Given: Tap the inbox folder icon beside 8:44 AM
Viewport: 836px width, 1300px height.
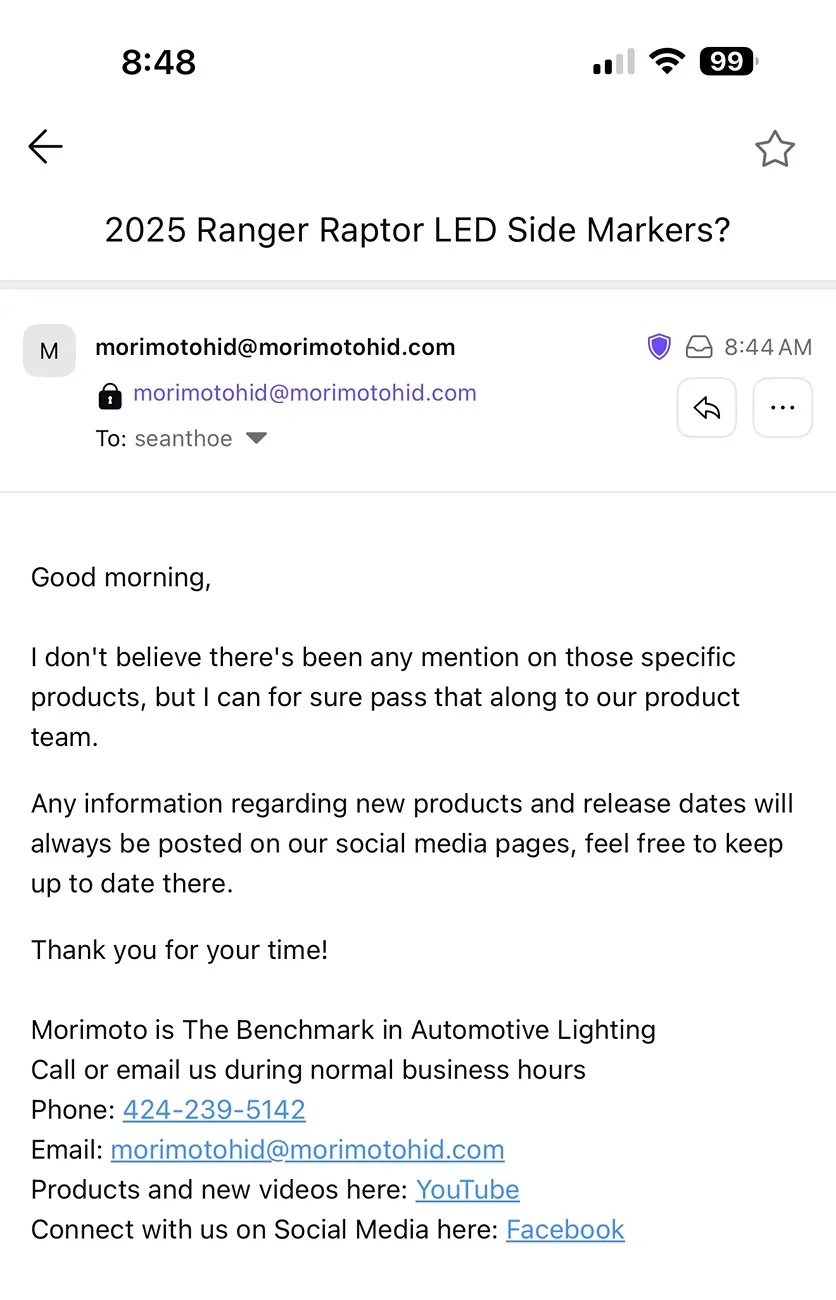Looking at the screenshot, I should [698, 347].
